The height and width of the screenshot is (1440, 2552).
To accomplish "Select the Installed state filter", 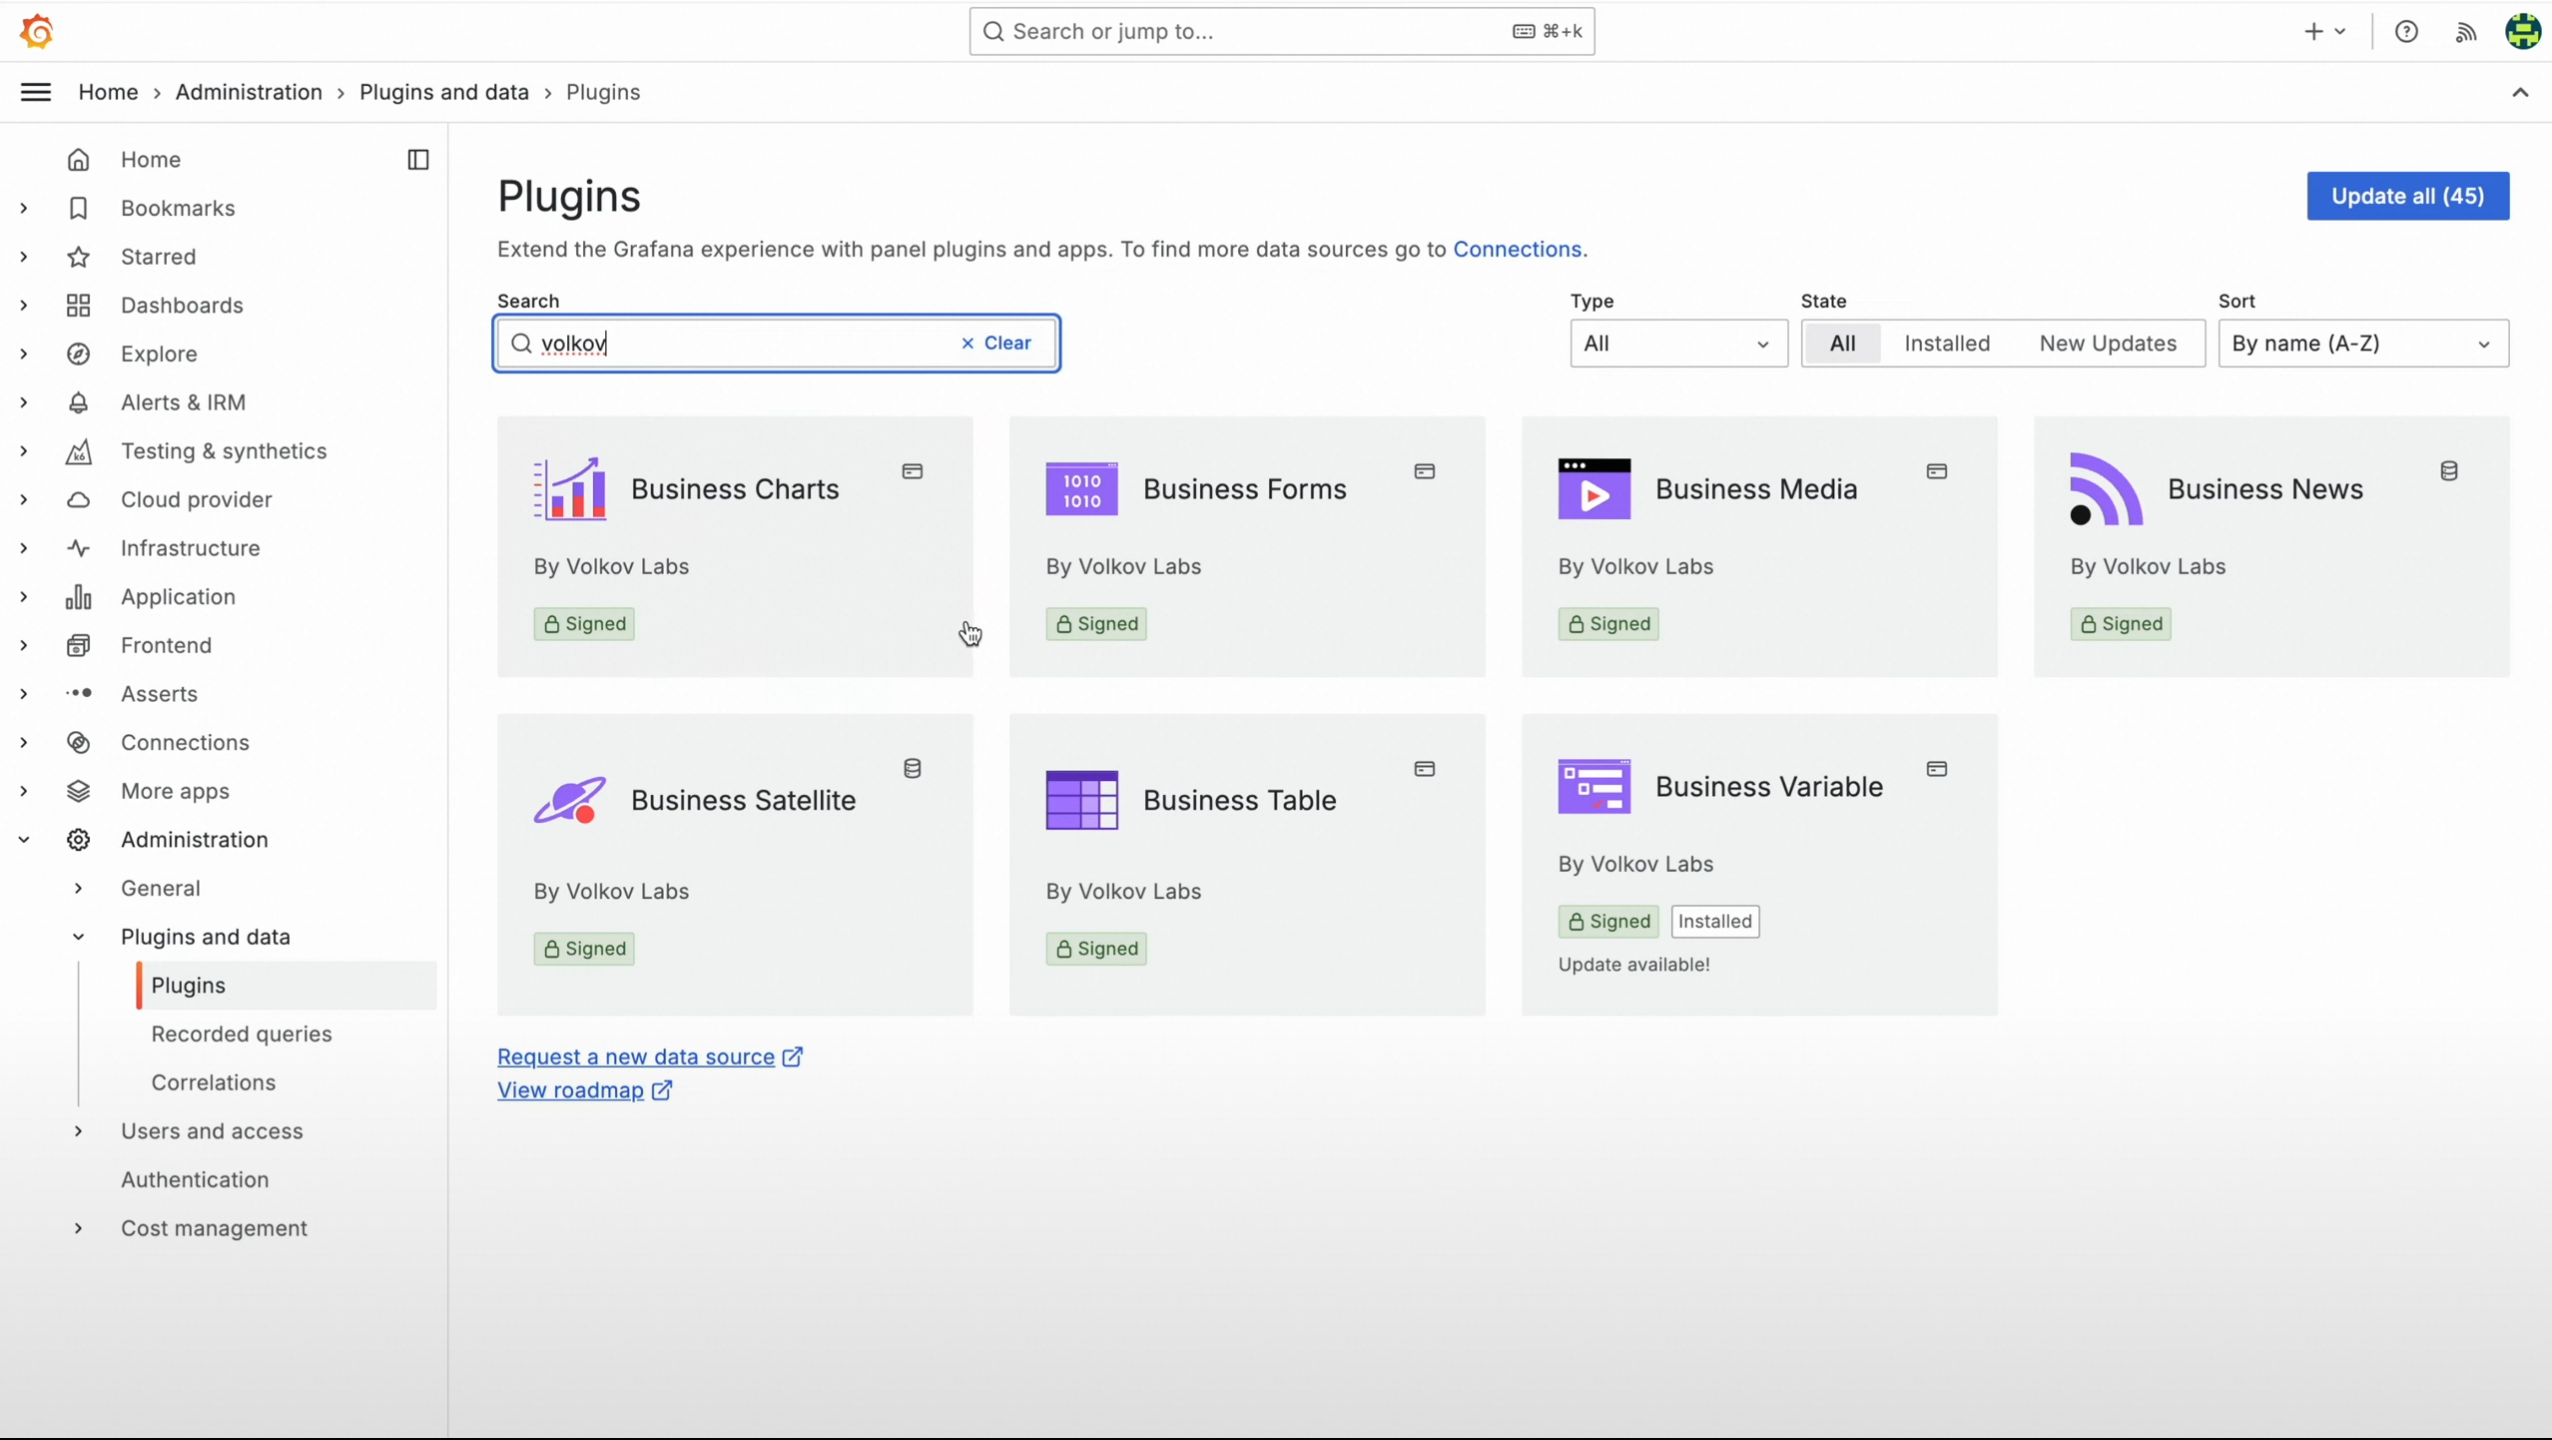I will (1946, 343).
